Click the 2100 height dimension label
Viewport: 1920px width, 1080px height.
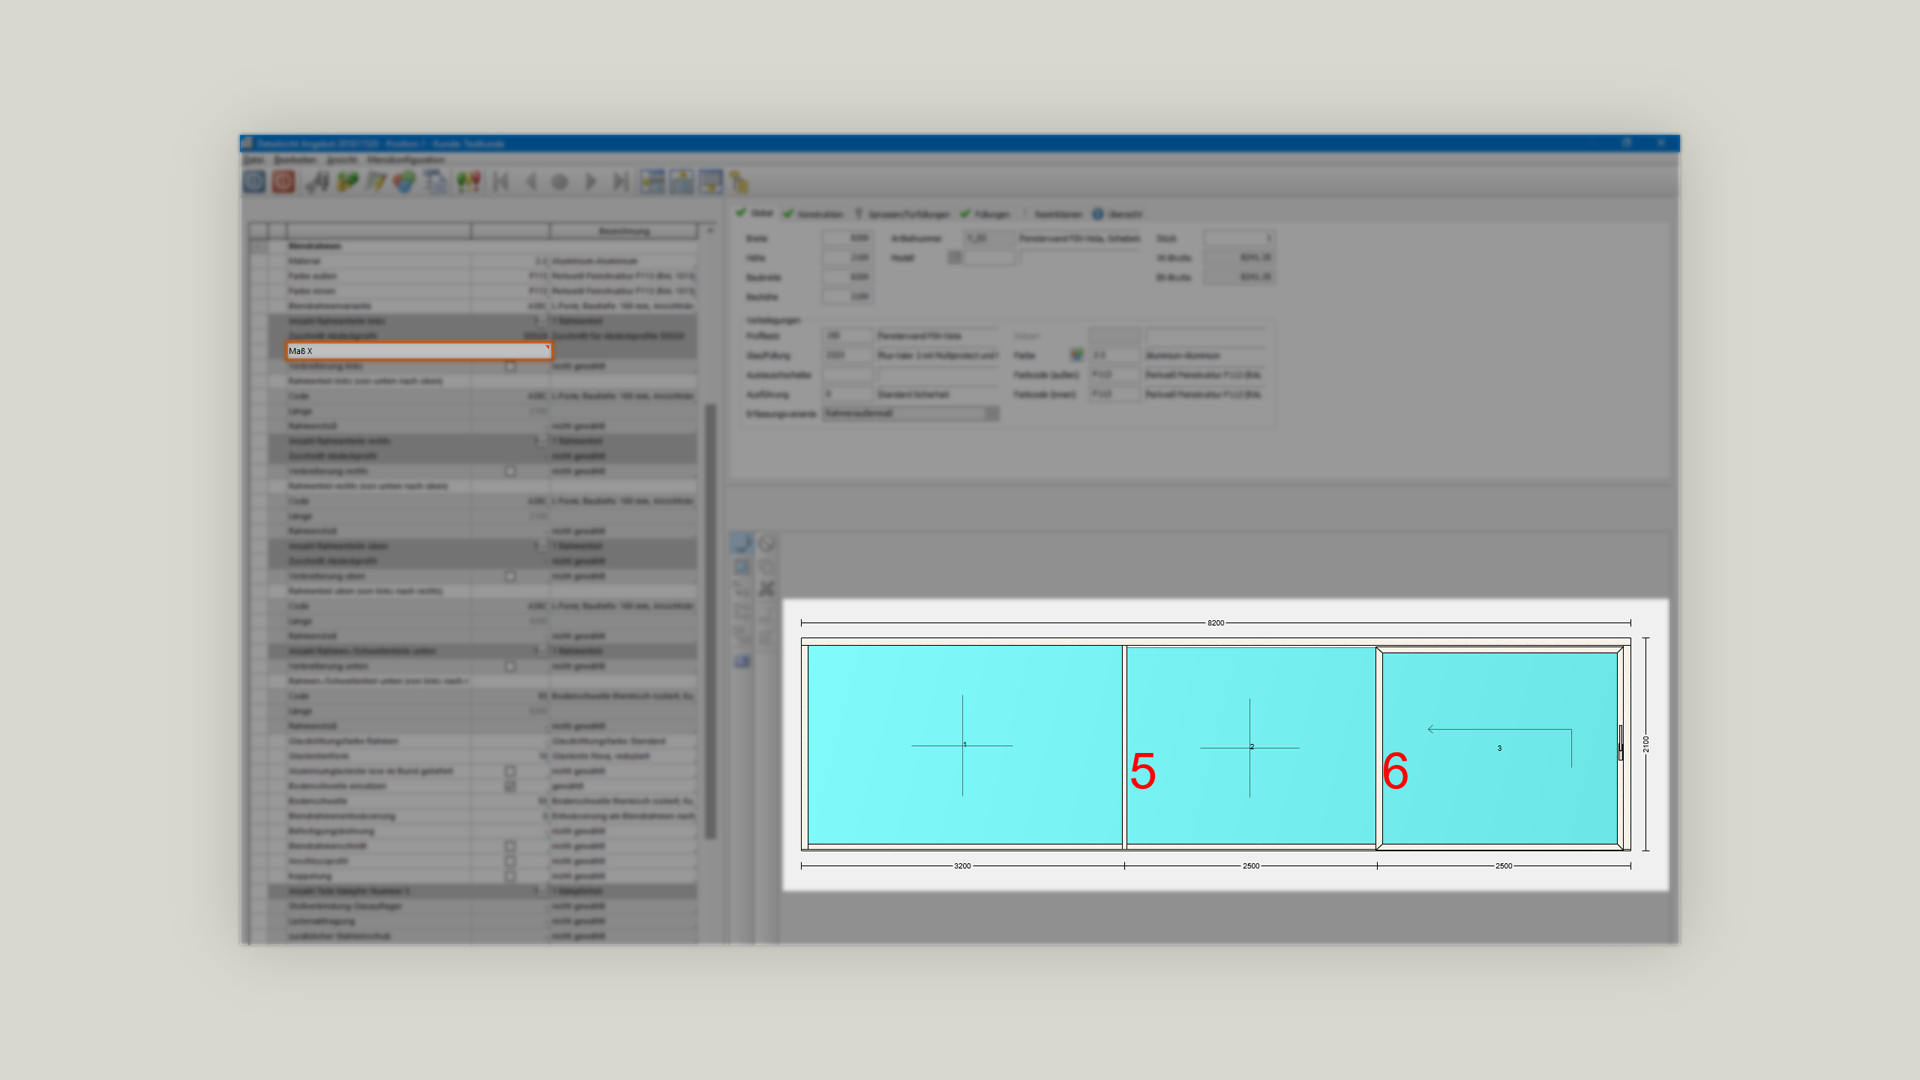[1646, 744]
